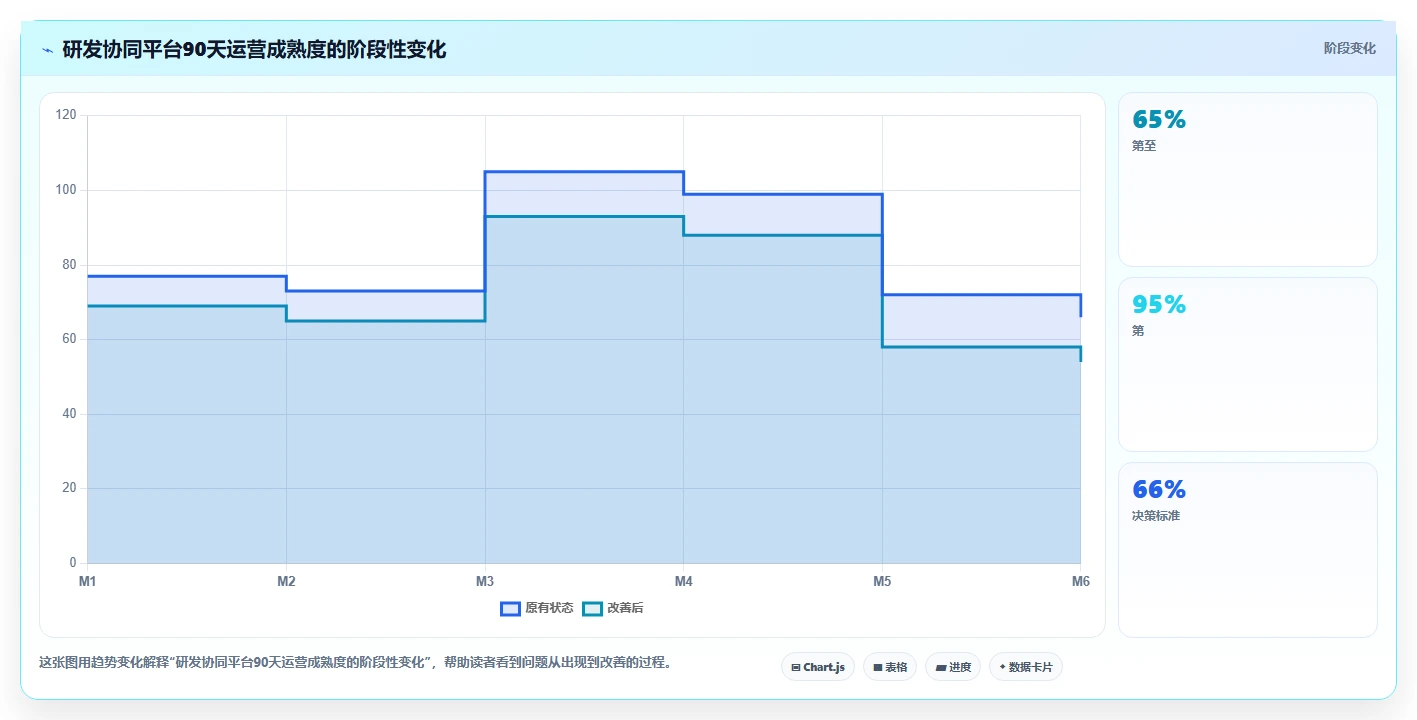Click the description text below the chart
1417x720 pixels.
click(x=357, y=662)
